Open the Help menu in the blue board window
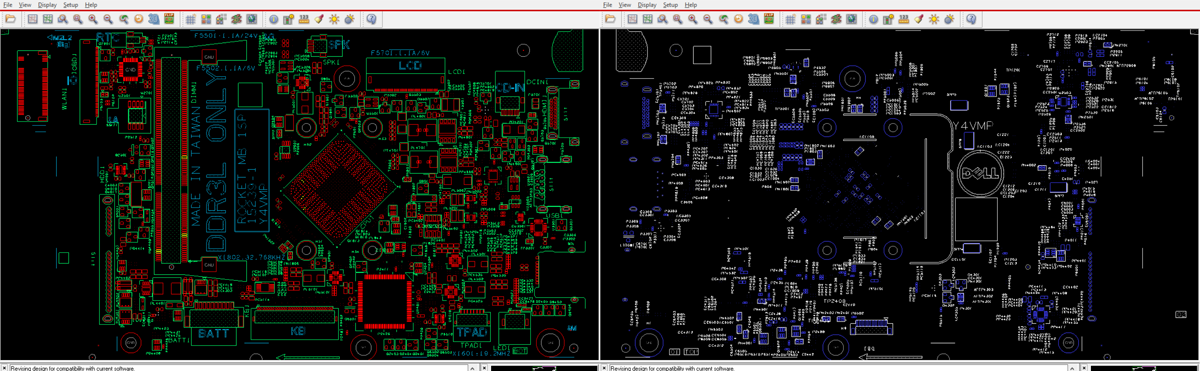Image resolution: width=1200 pixels, height=371 pixels. click(x=691, y=5)
